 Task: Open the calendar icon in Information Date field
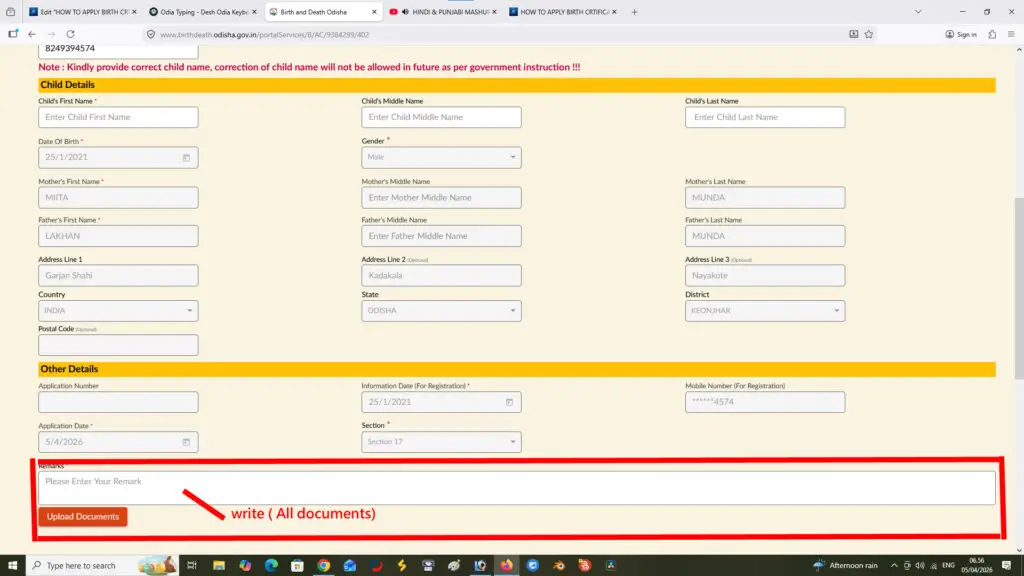pyautogui.click(x=509, y=402)
